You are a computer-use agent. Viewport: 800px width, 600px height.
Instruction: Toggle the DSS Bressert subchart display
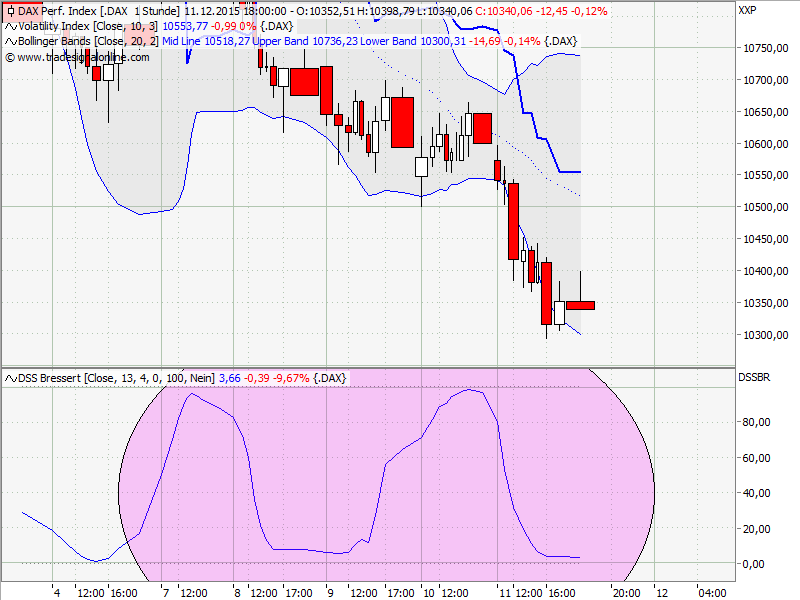pyautogui.click(x=9, y=378)
